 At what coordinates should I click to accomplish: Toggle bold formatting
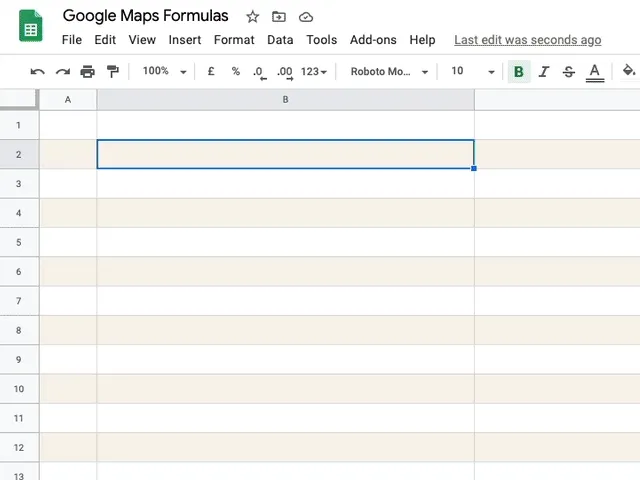click(518, 71)
